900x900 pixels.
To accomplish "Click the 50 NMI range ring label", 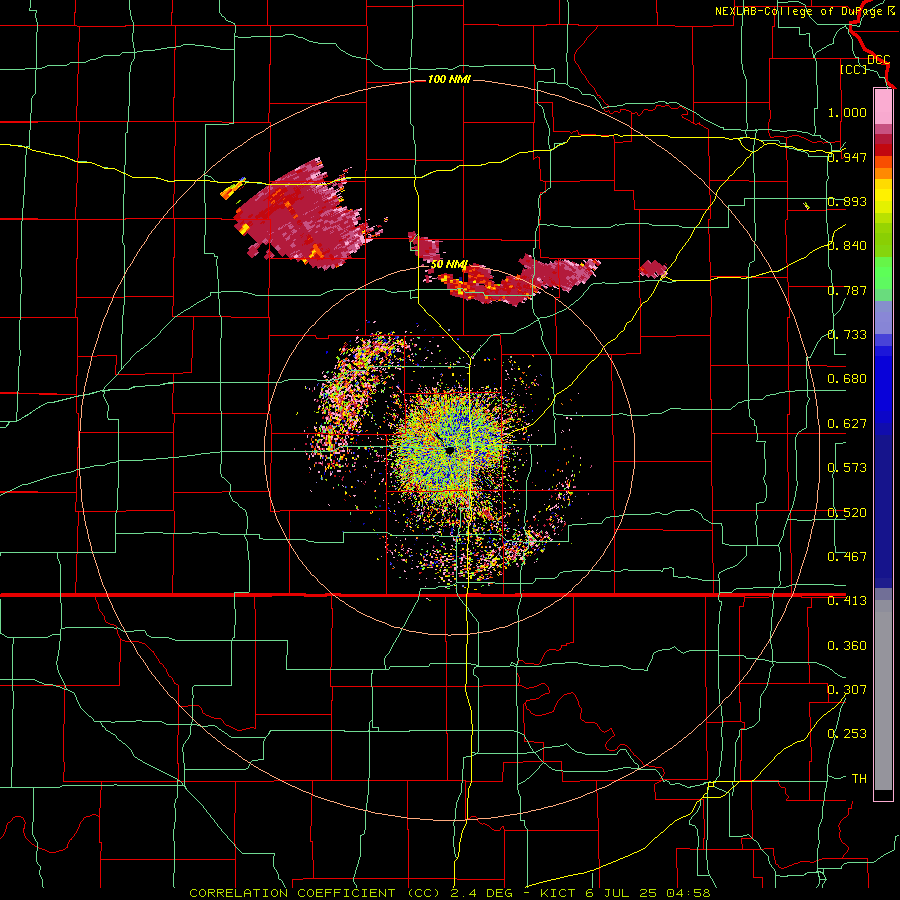I will point(449,264).
